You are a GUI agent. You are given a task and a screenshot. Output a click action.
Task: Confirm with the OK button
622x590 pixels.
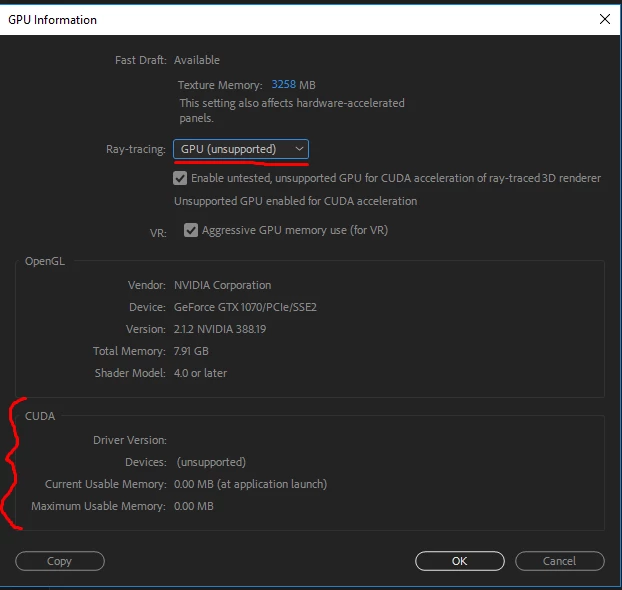(460, 561)
